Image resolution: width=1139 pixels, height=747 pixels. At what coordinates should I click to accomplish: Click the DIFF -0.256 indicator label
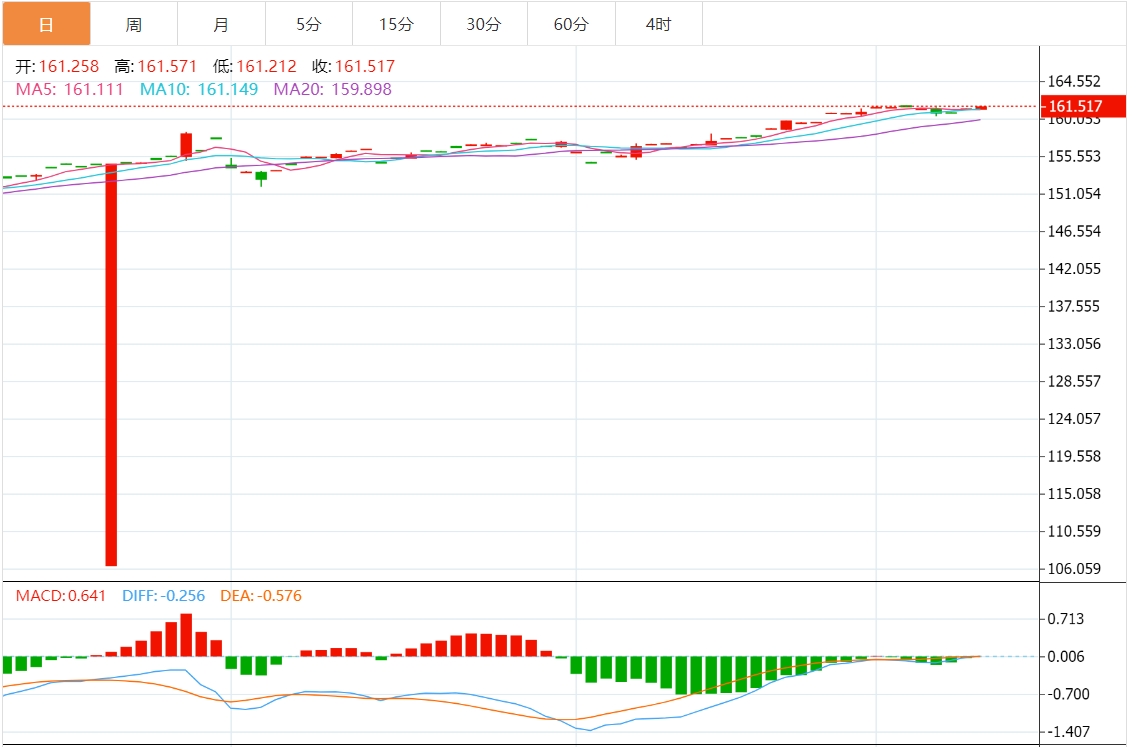[163, 596]
